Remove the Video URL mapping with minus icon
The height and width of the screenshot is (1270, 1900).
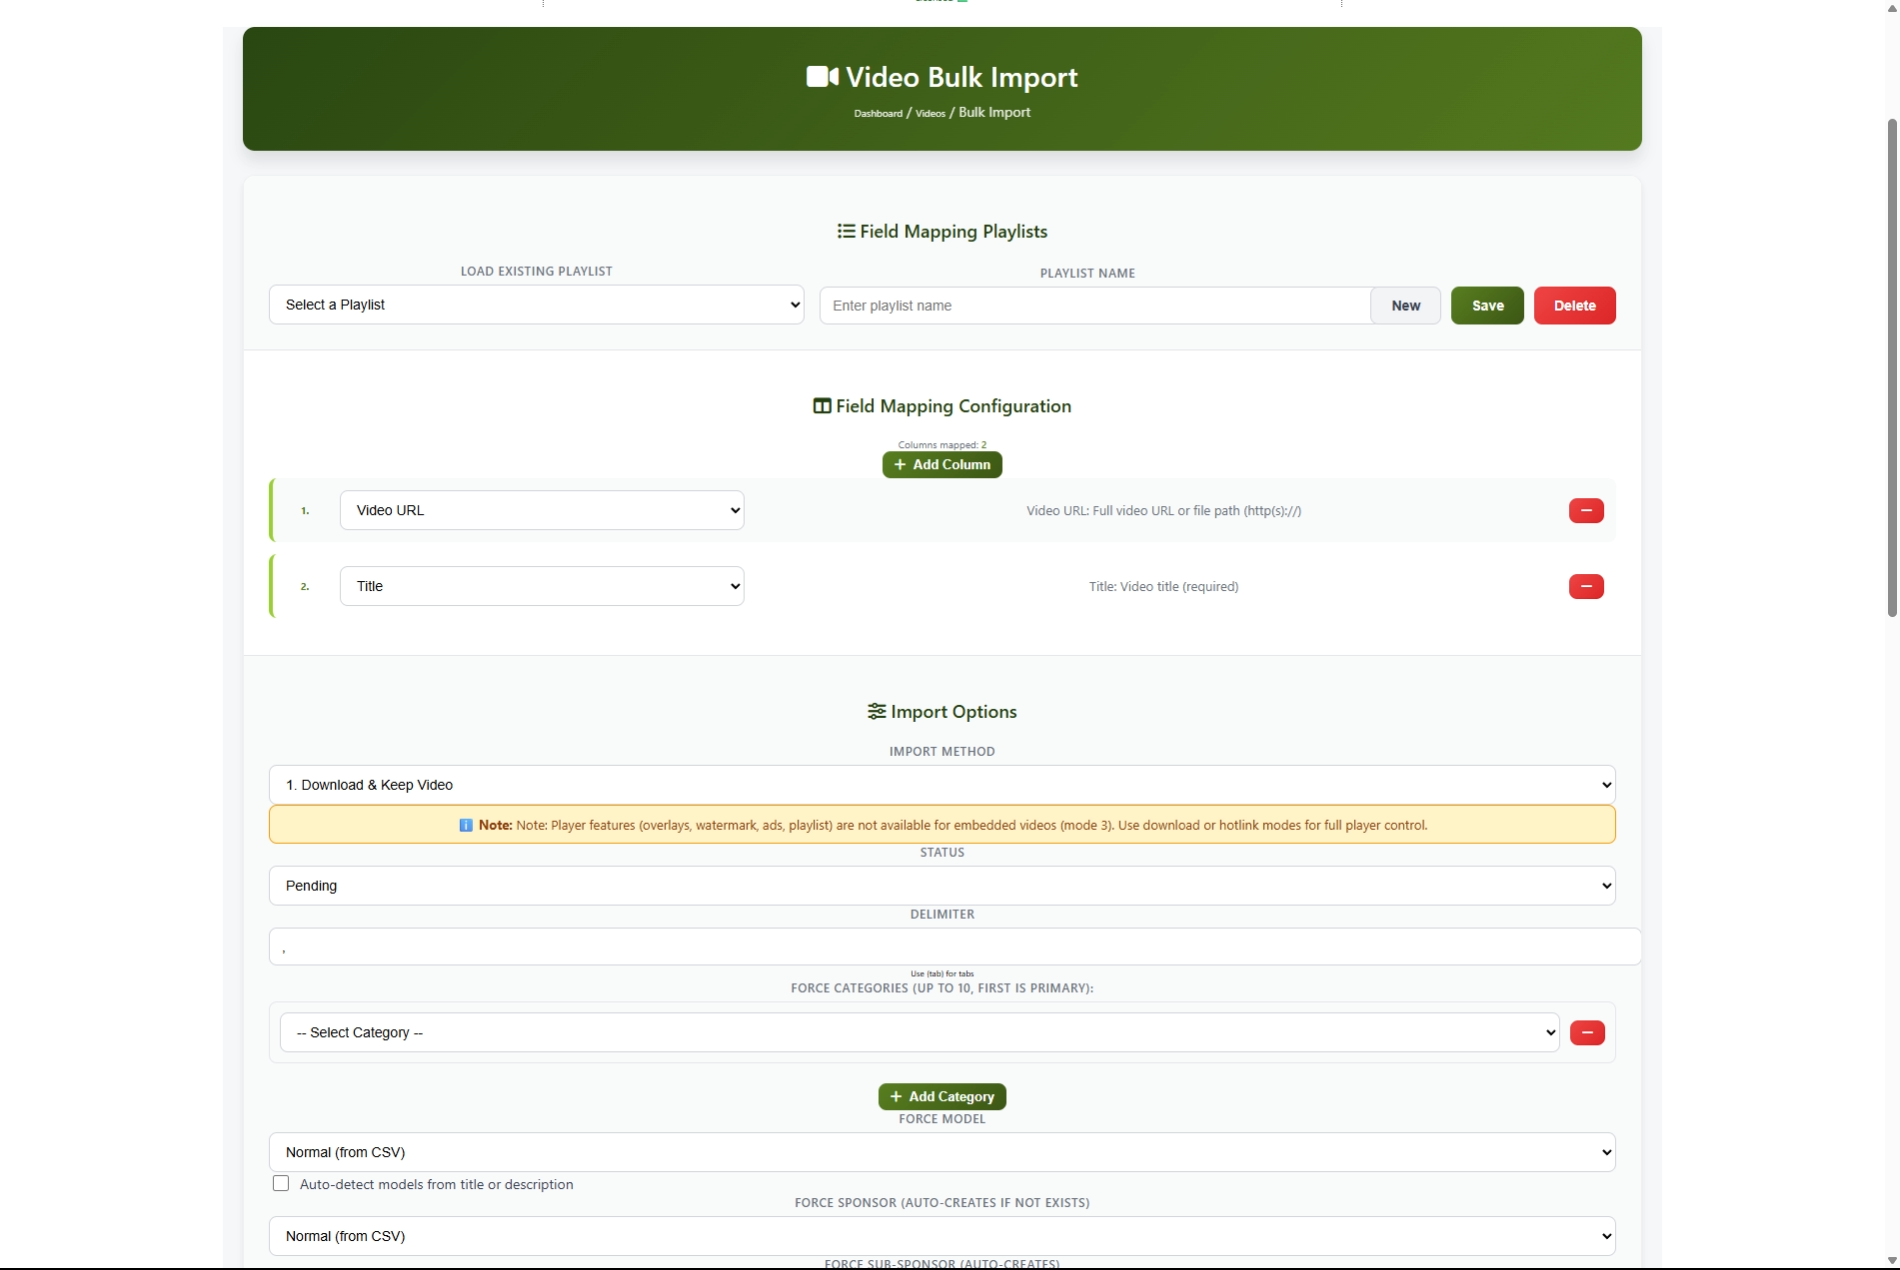tap(1585, 510)
